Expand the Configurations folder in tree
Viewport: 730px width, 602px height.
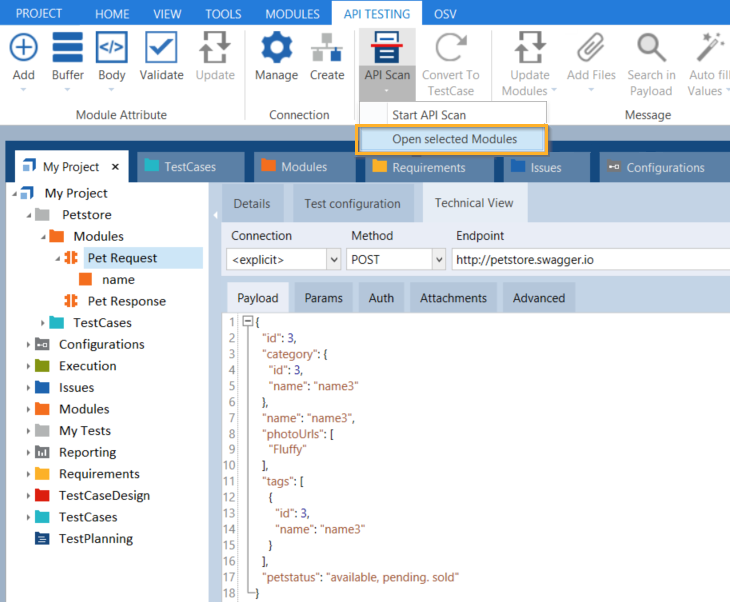click(29, 345)
